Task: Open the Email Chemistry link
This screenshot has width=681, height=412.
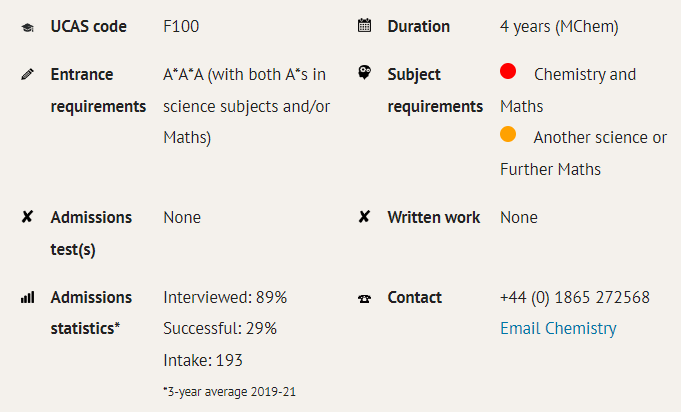Action: 558,329
